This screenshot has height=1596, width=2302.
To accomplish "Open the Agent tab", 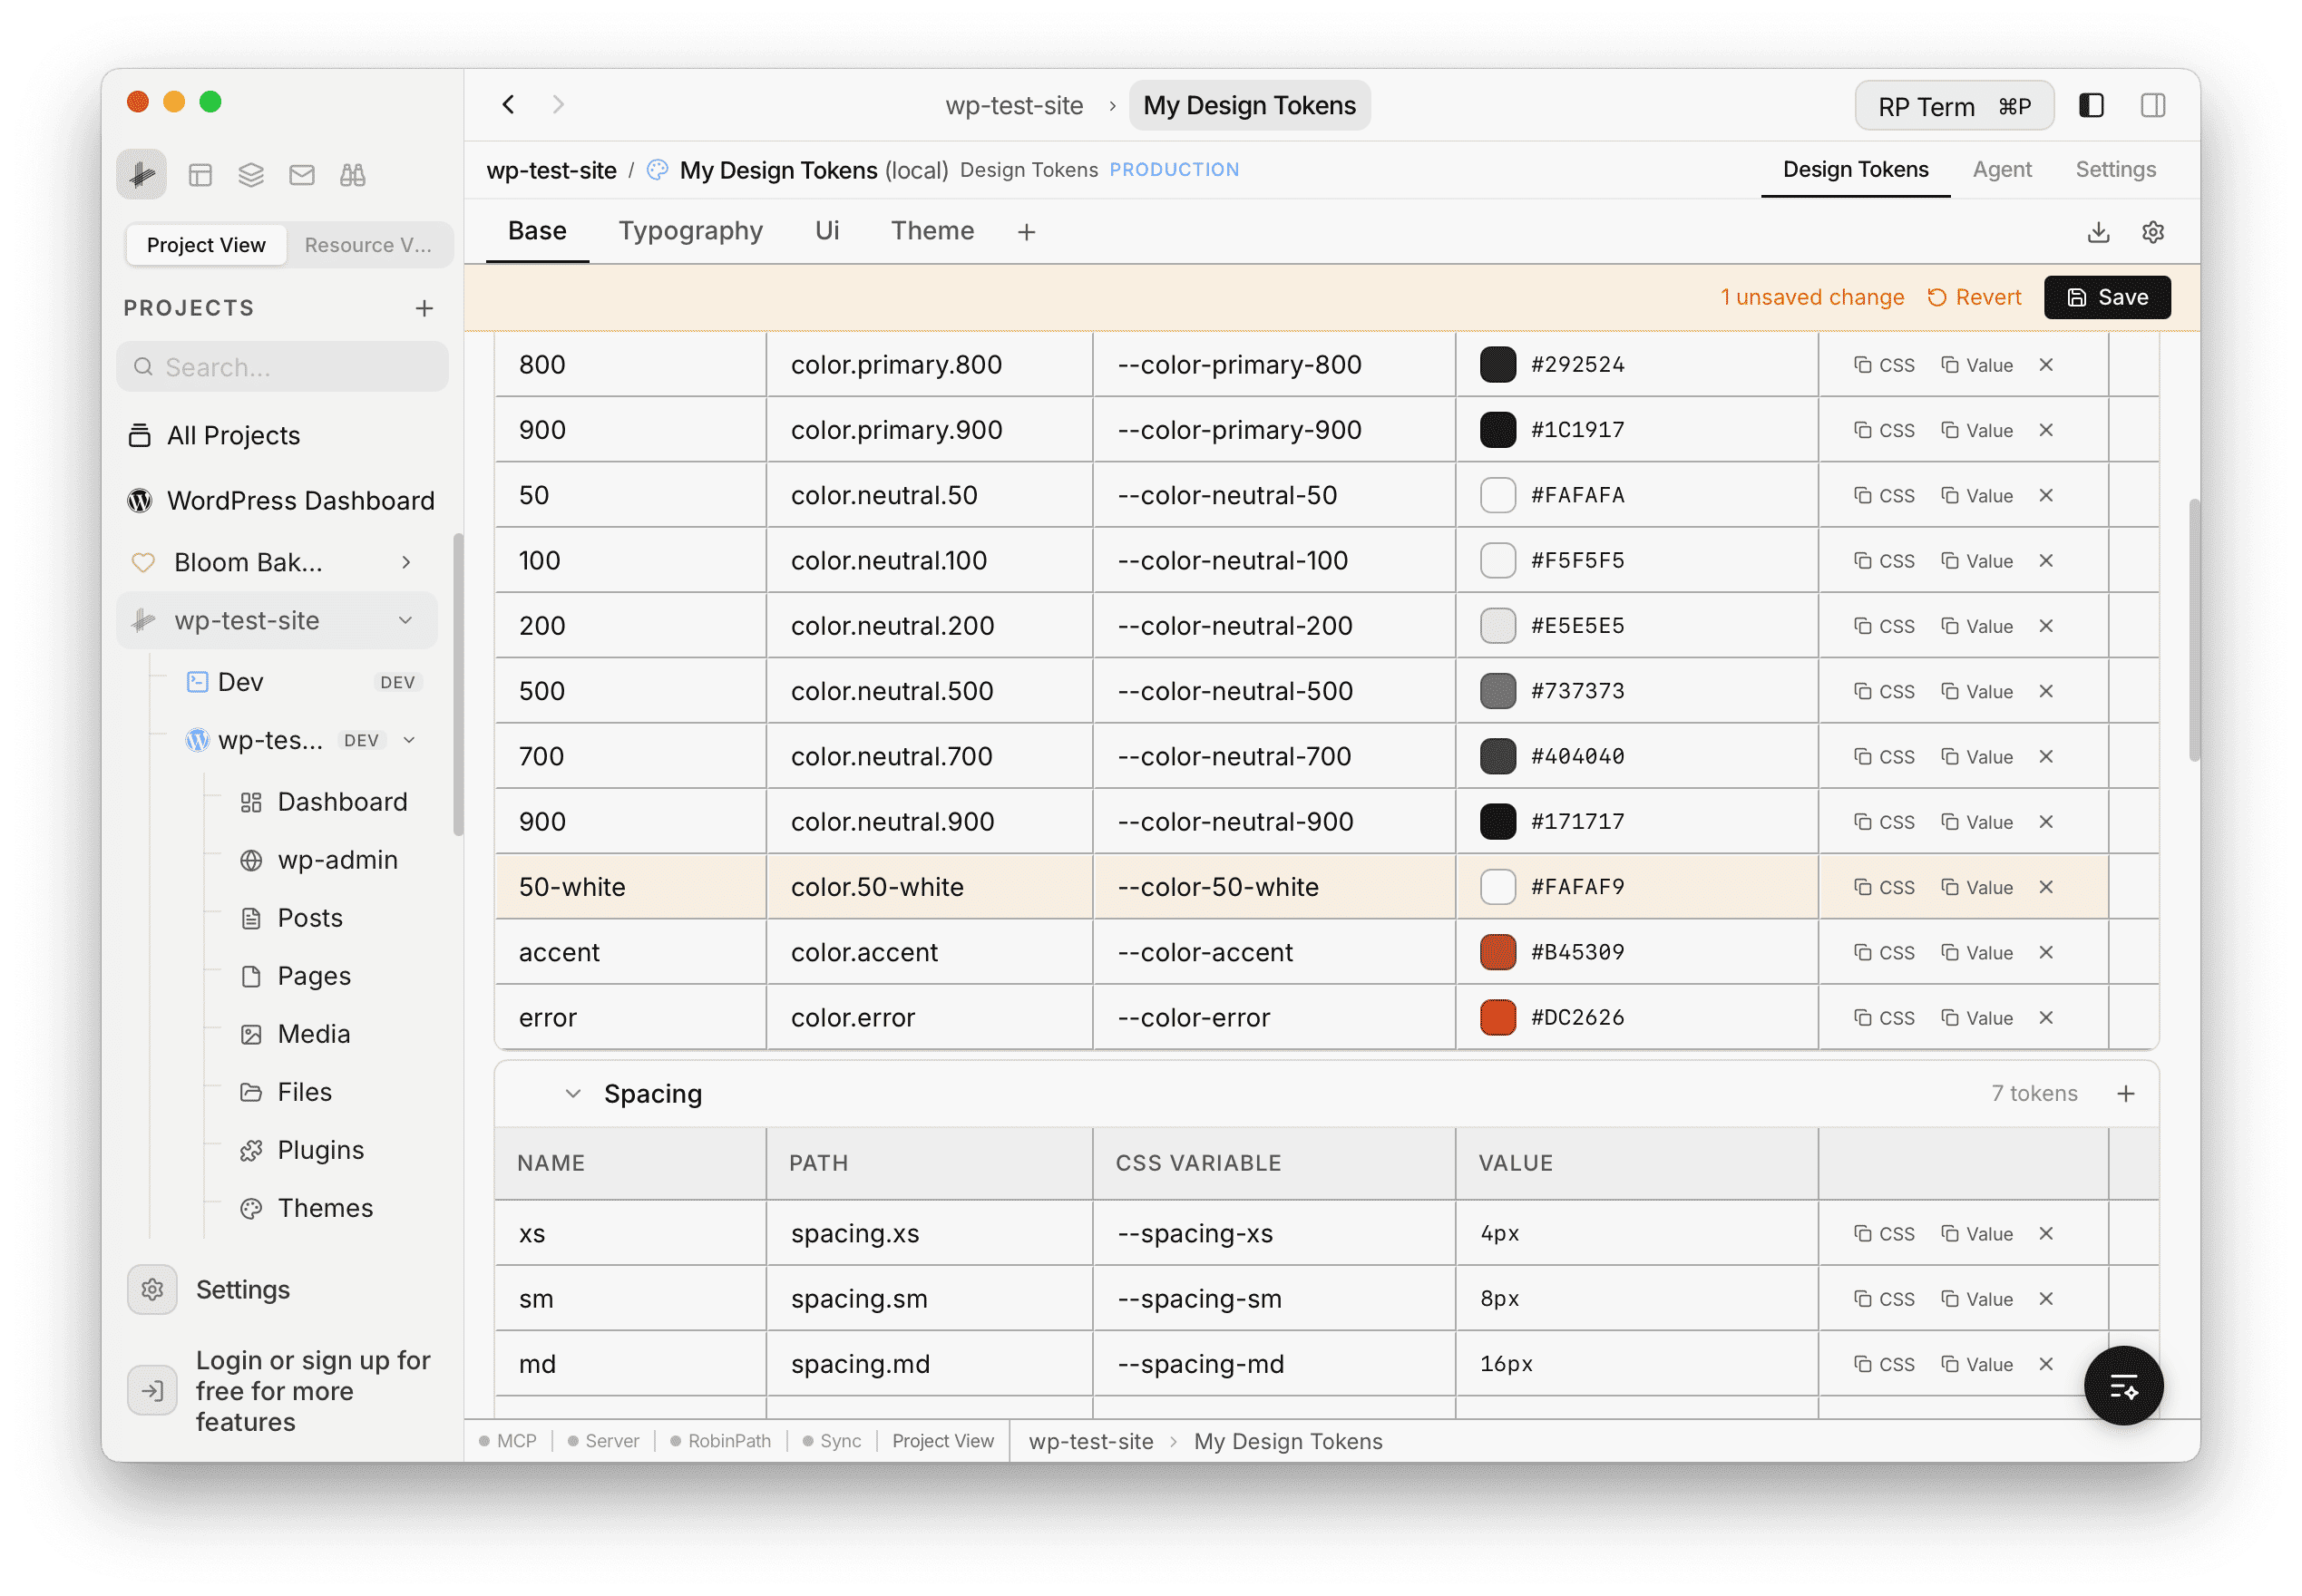I will click(2001, 169).
